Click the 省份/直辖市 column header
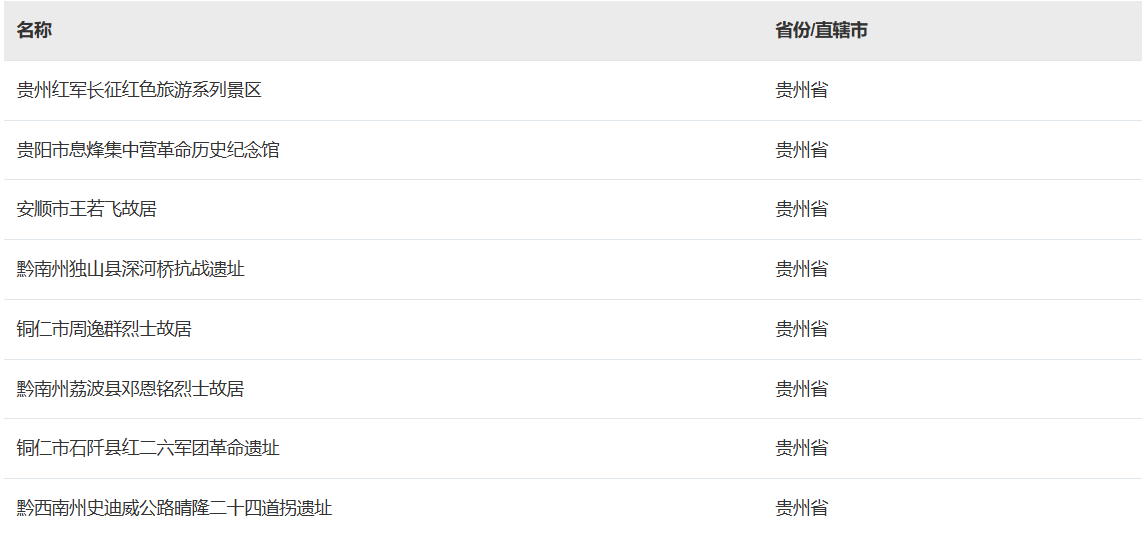Image resolution: width=1146 pixels, height=538 pixels. click(x=821, y=31)
